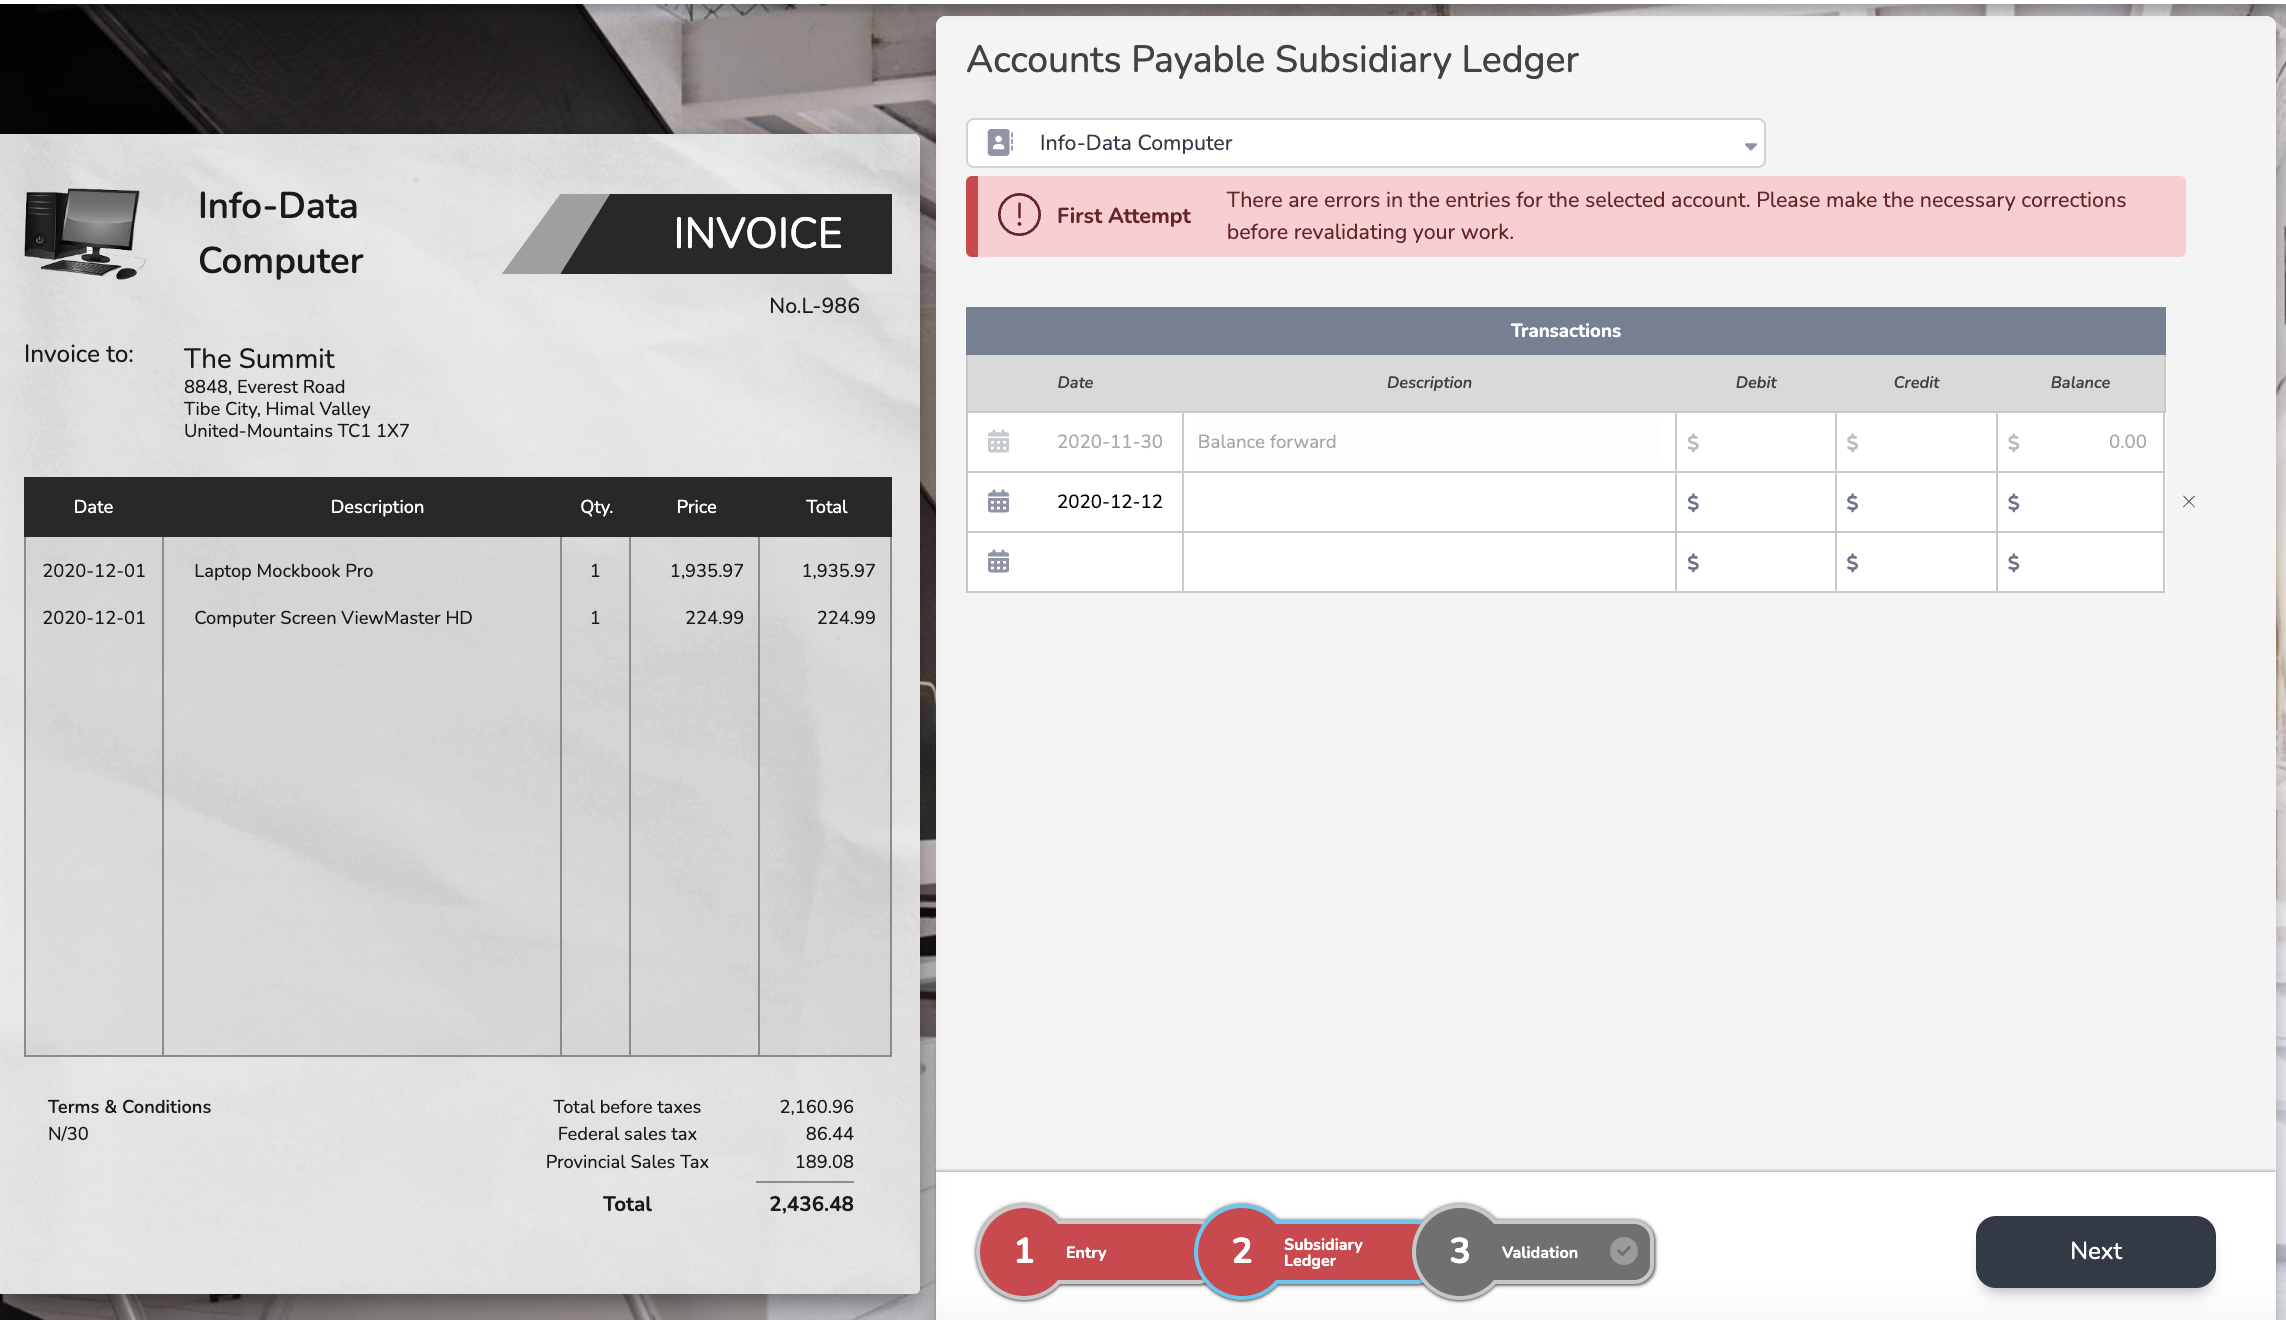
Task: Delete the 2020-12-12 transaction row
Action: [2188, 502]
